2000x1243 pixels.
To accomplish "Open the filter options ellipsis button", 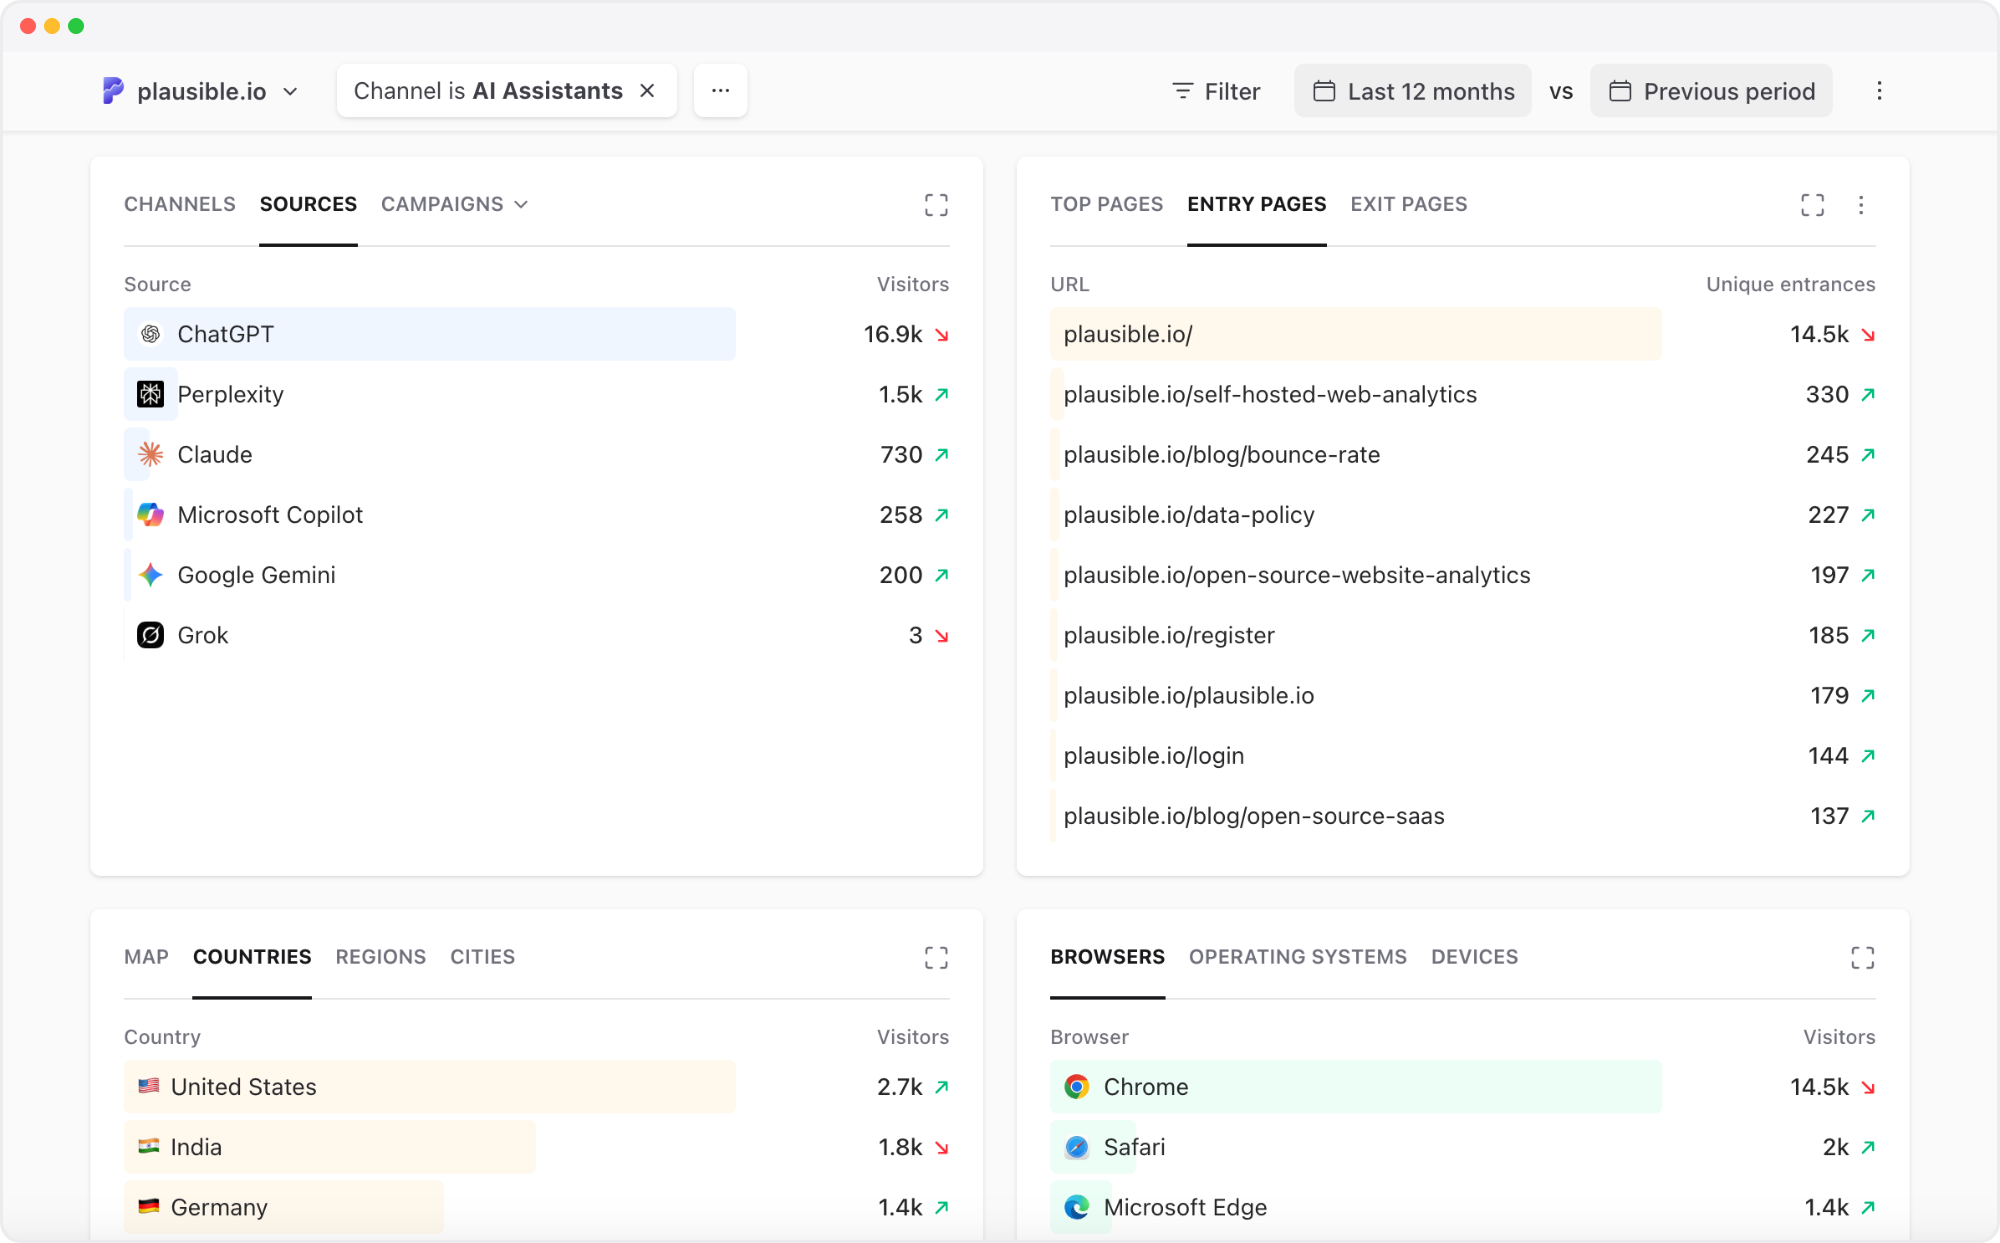I will [x=720, y=91].
